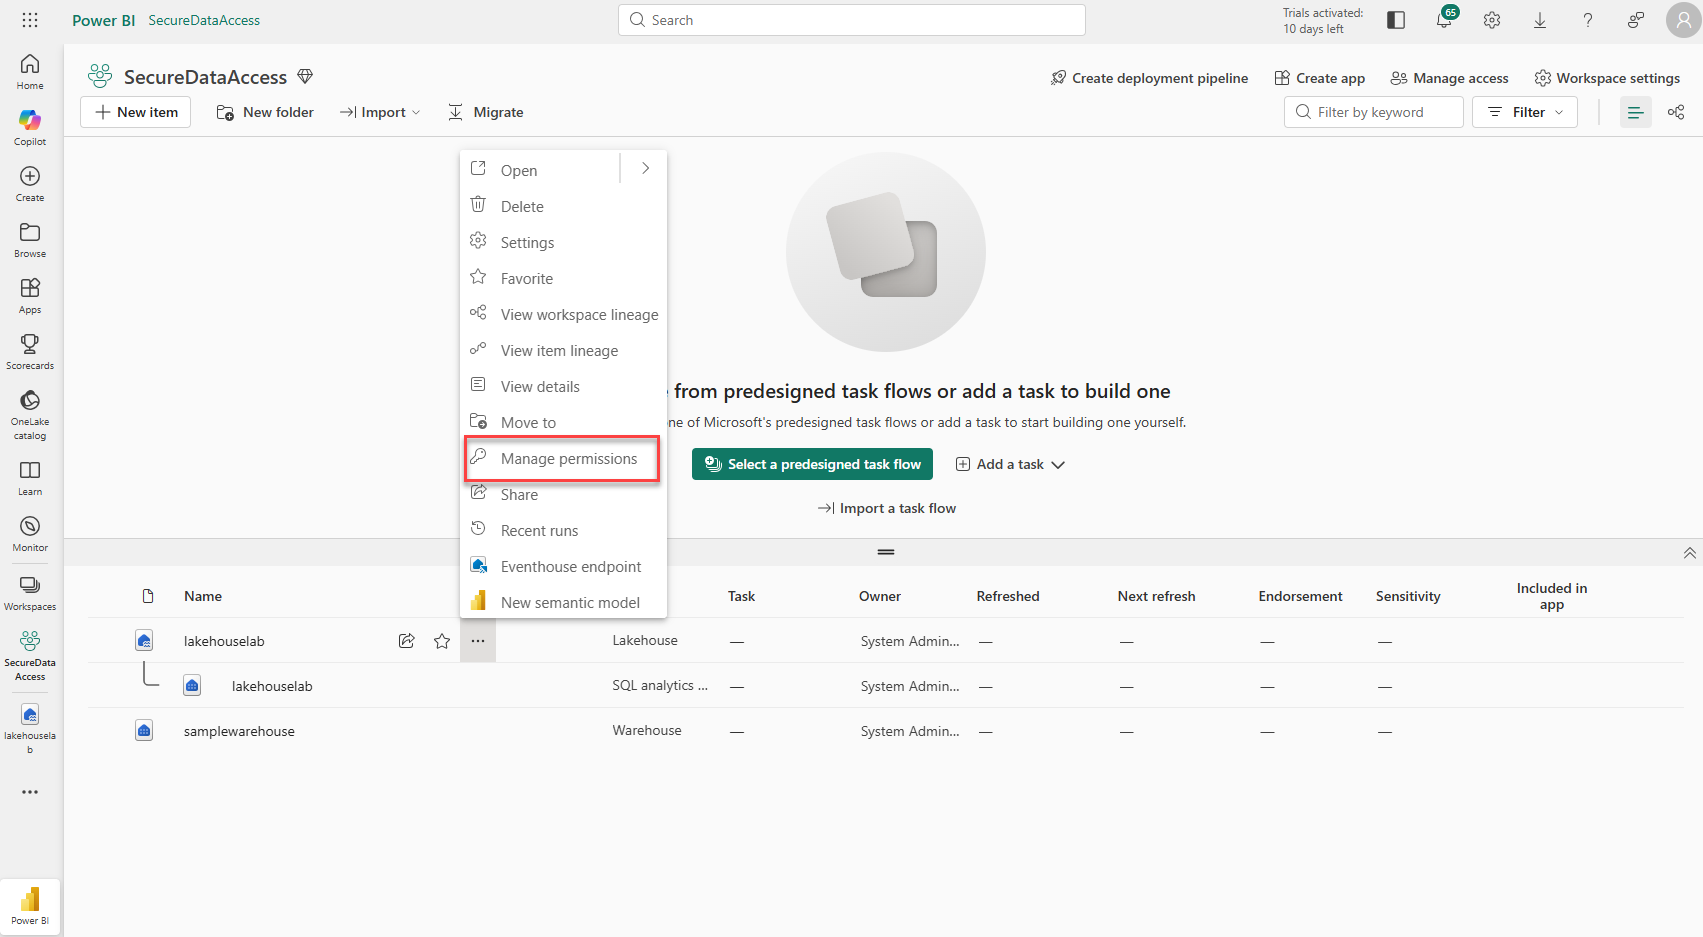Favorite lakehouselab with star icon

[442, 641]
